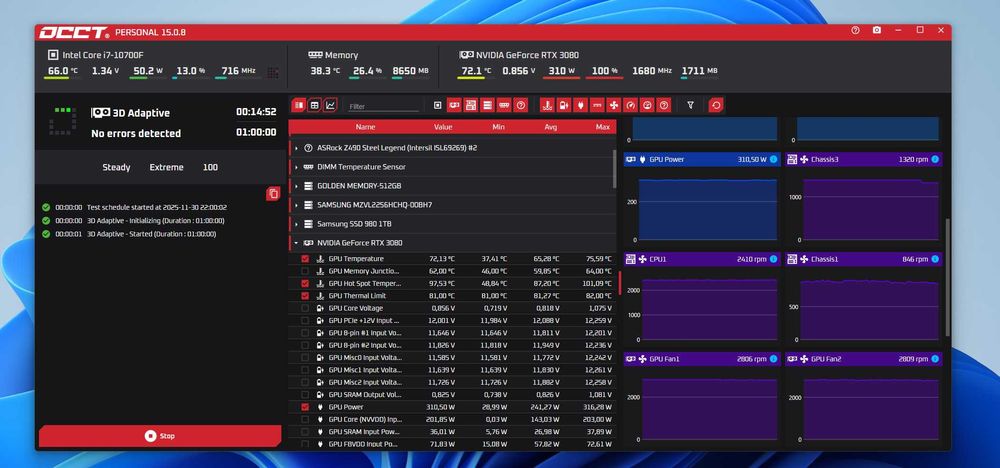Click the funnel filter icon
This screenshot has width=1000, height=468.
690,105
